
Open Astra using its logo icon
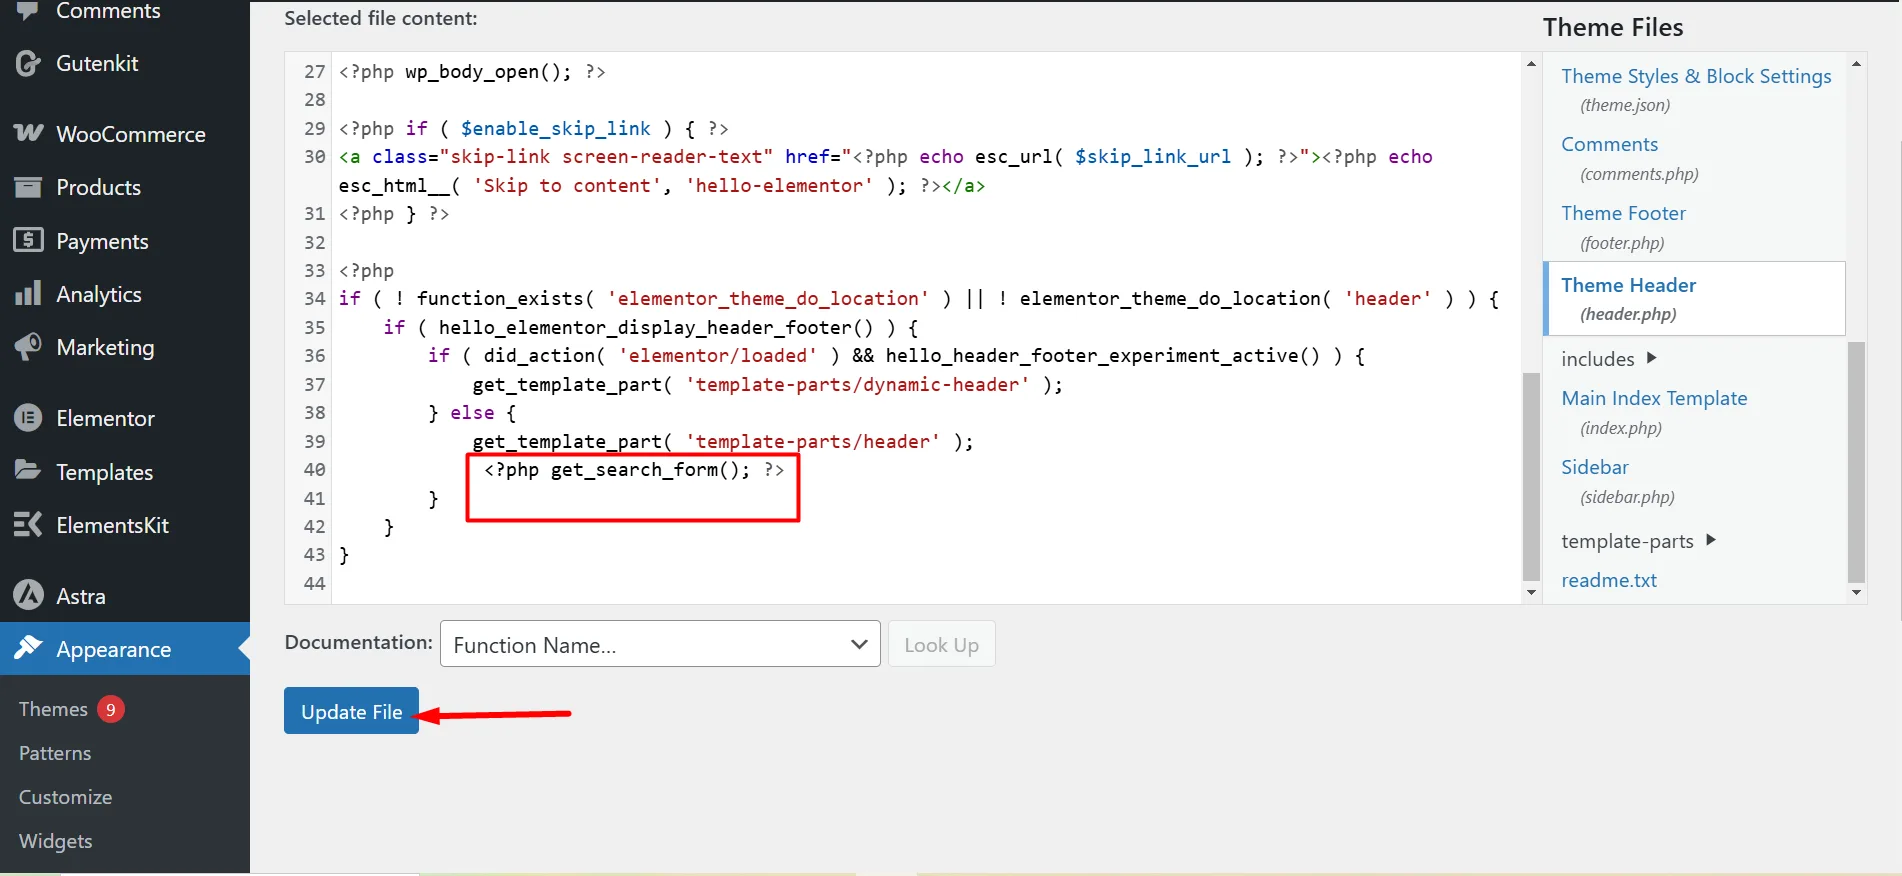click(28, 595)
